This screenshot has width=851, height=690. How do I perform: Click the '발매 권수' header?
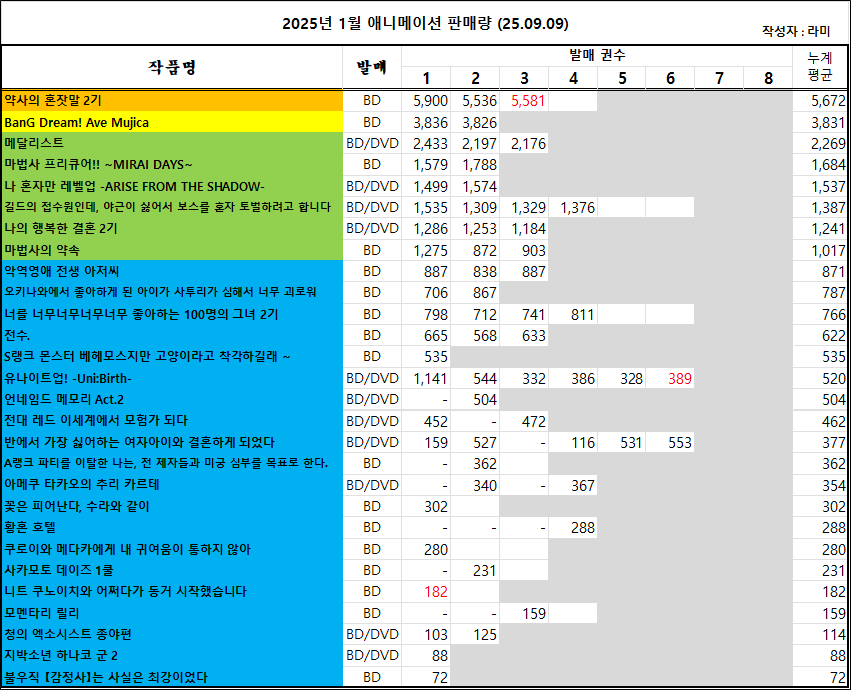(x=597, y=55)
